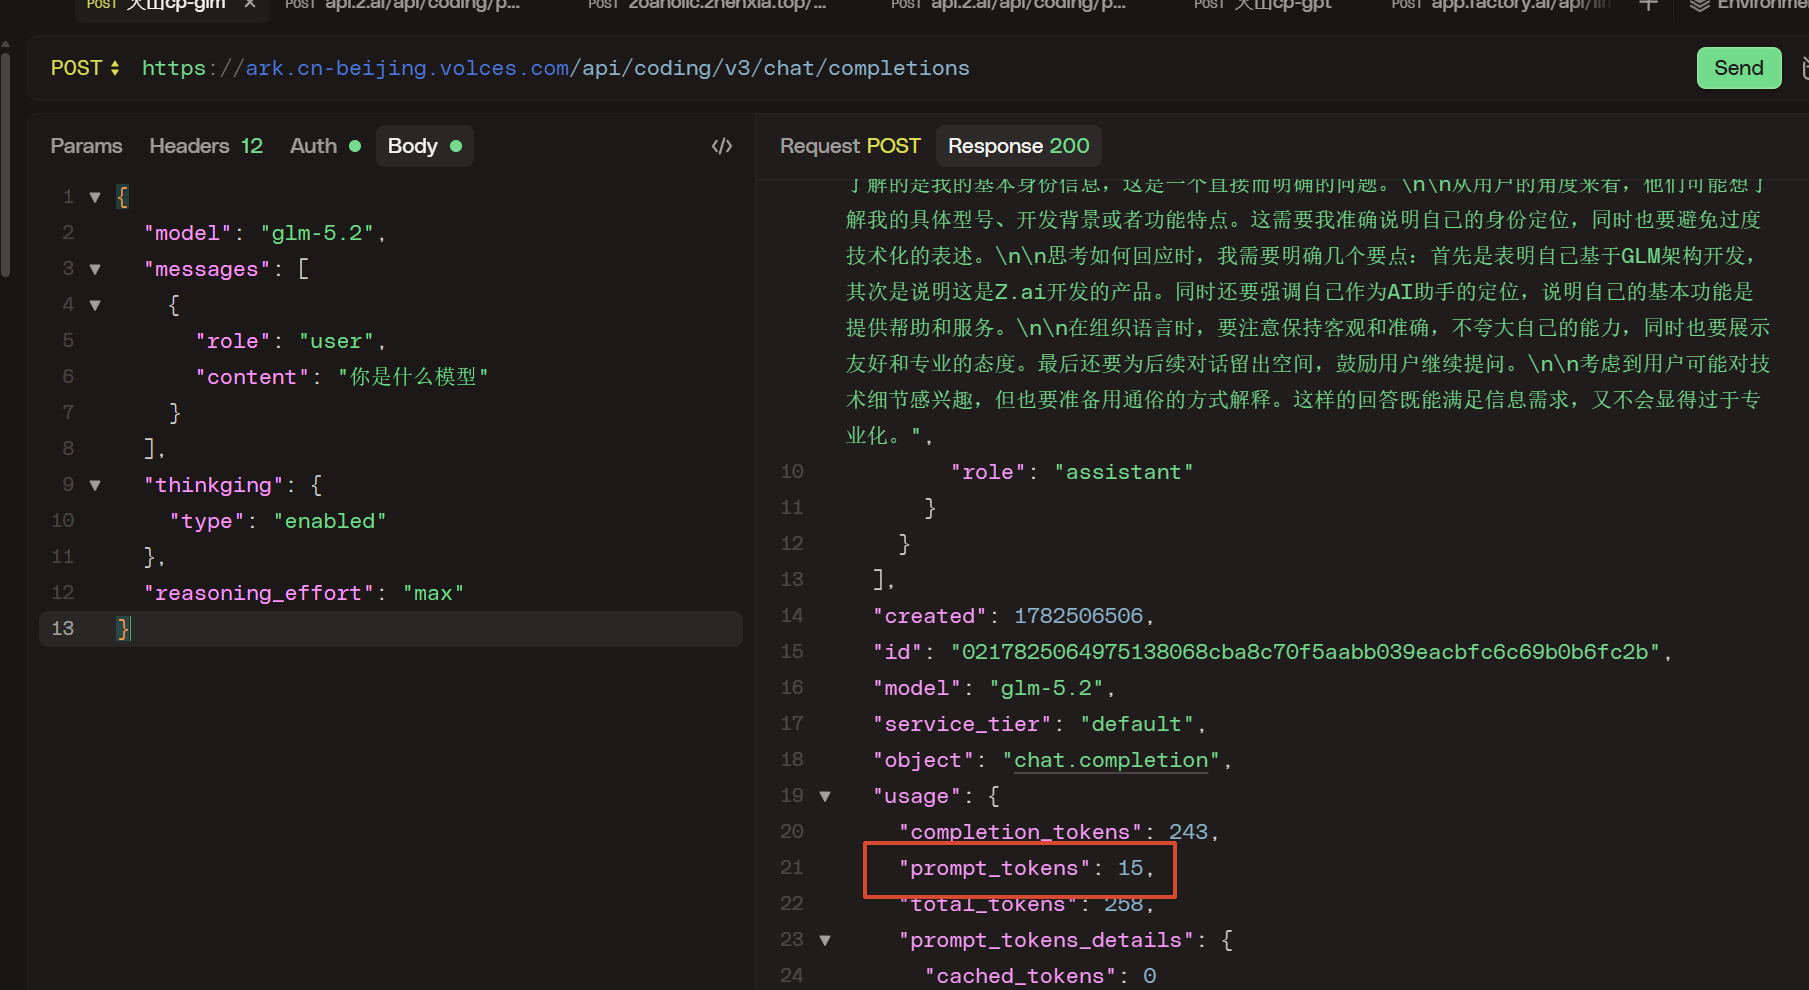Click the "enabled" value on line 10

[330, 521]
